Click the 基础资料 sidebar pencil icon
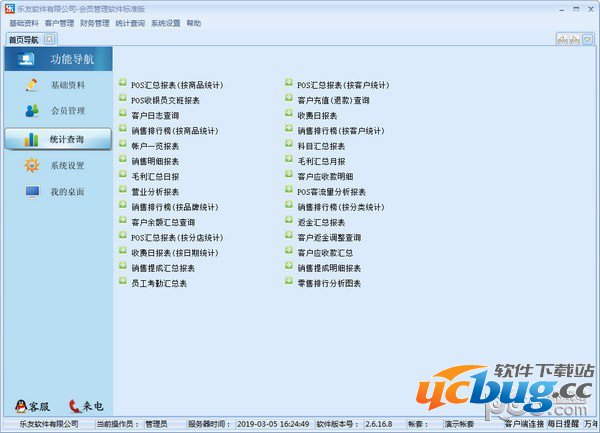 click(32, 85)
